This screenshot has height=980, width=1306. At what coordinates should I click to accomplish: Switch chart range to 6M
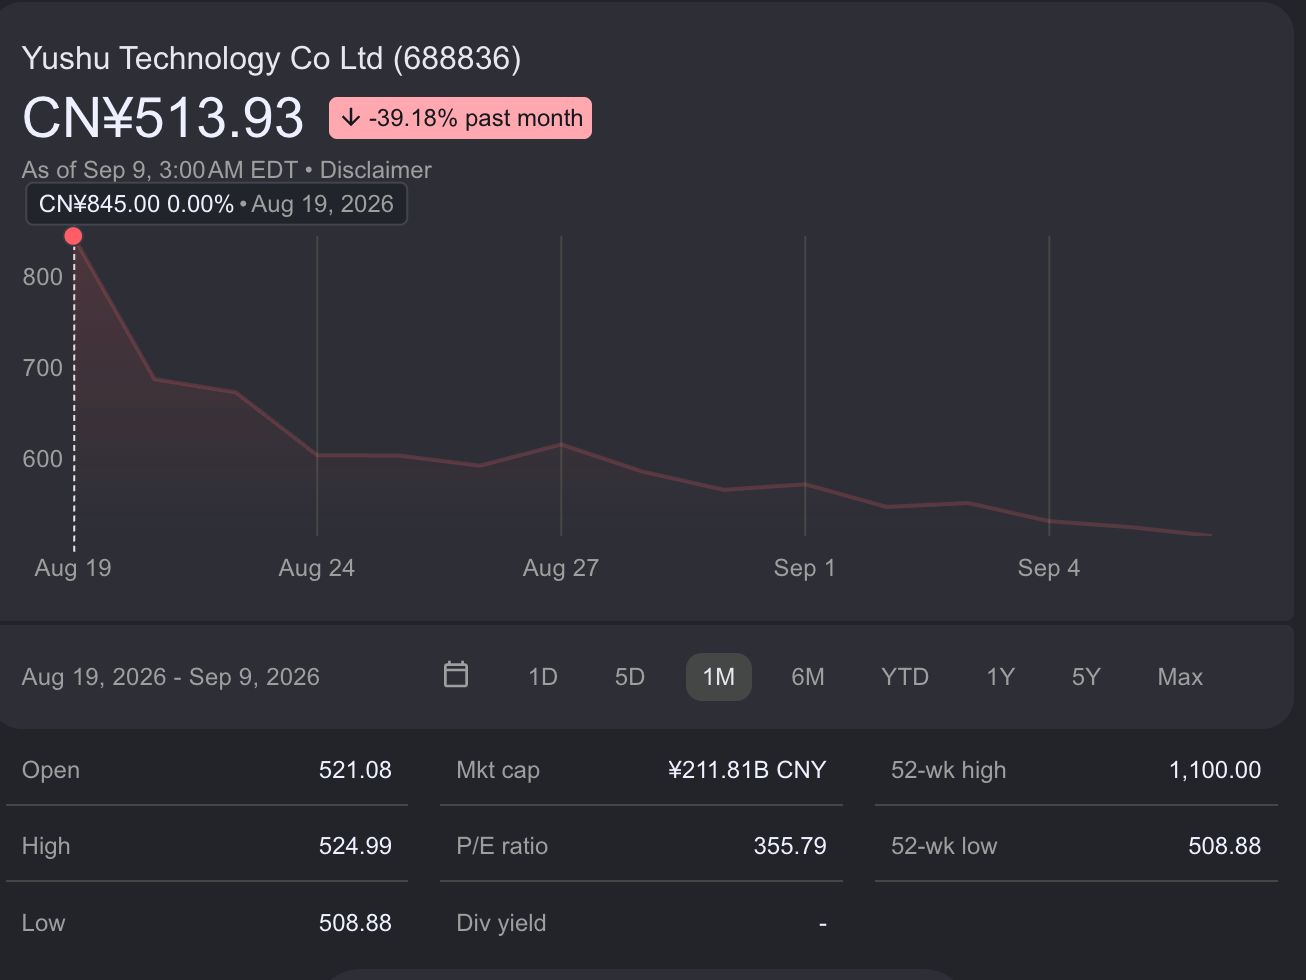(x=808, y=677)
